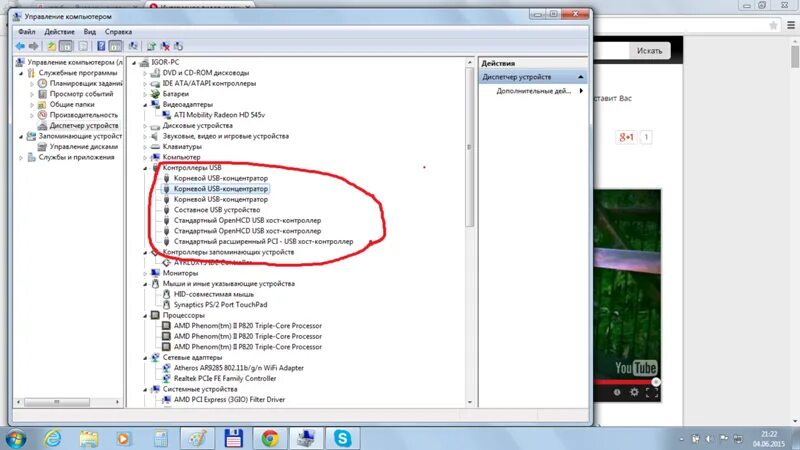Toggle Show/Hide Console Tree toolbar button
This screenshot has width=800, height=450.
[66, 46]
